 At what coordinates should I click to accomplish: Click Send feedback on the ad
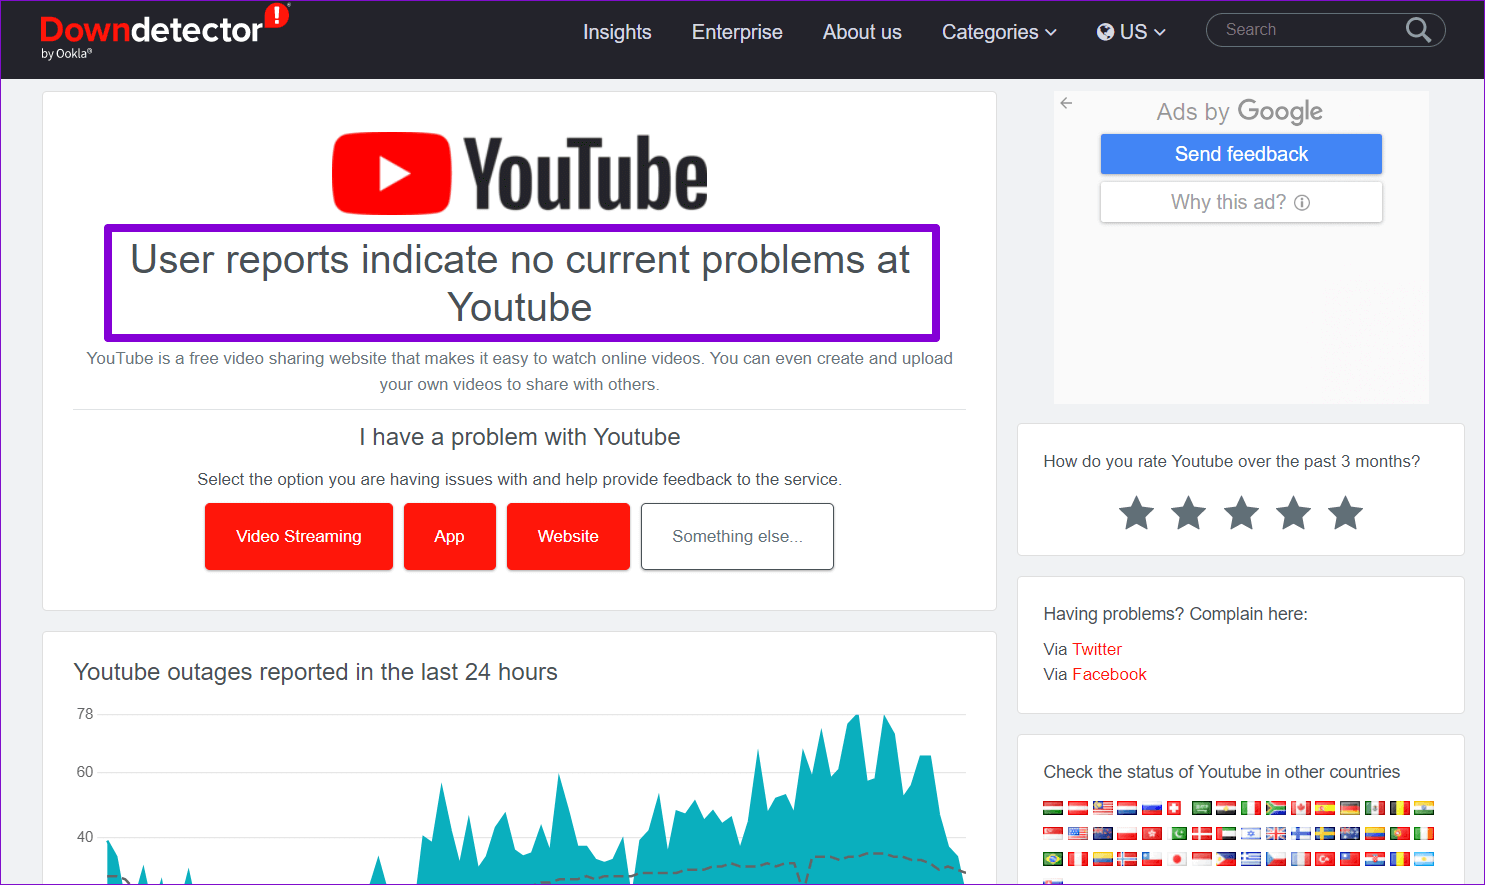click(x=1241, y=154)
